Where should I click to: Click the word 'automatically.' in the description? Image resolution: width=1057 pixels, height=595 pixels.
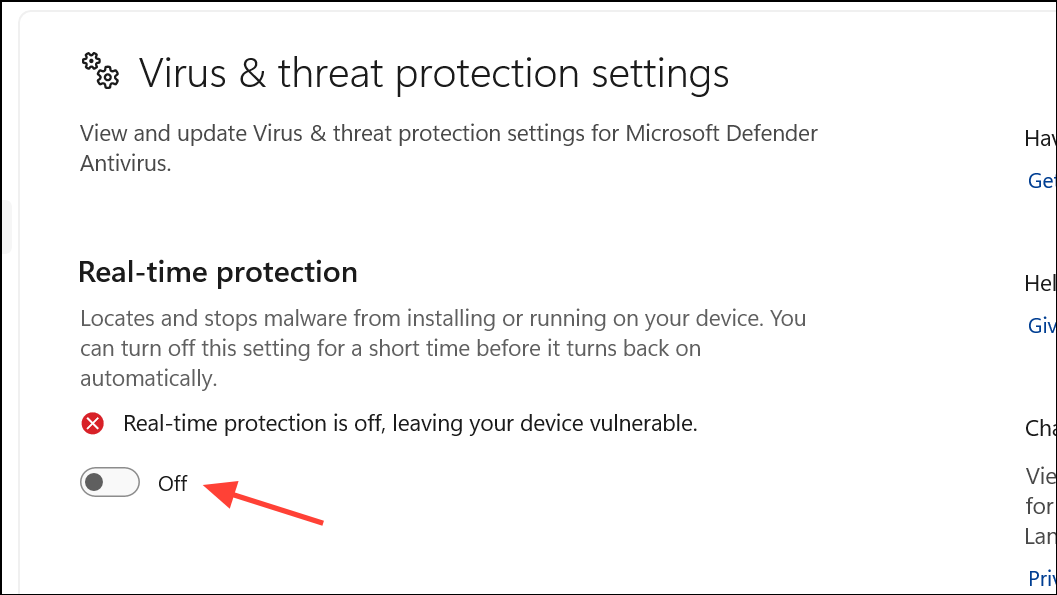148,379
